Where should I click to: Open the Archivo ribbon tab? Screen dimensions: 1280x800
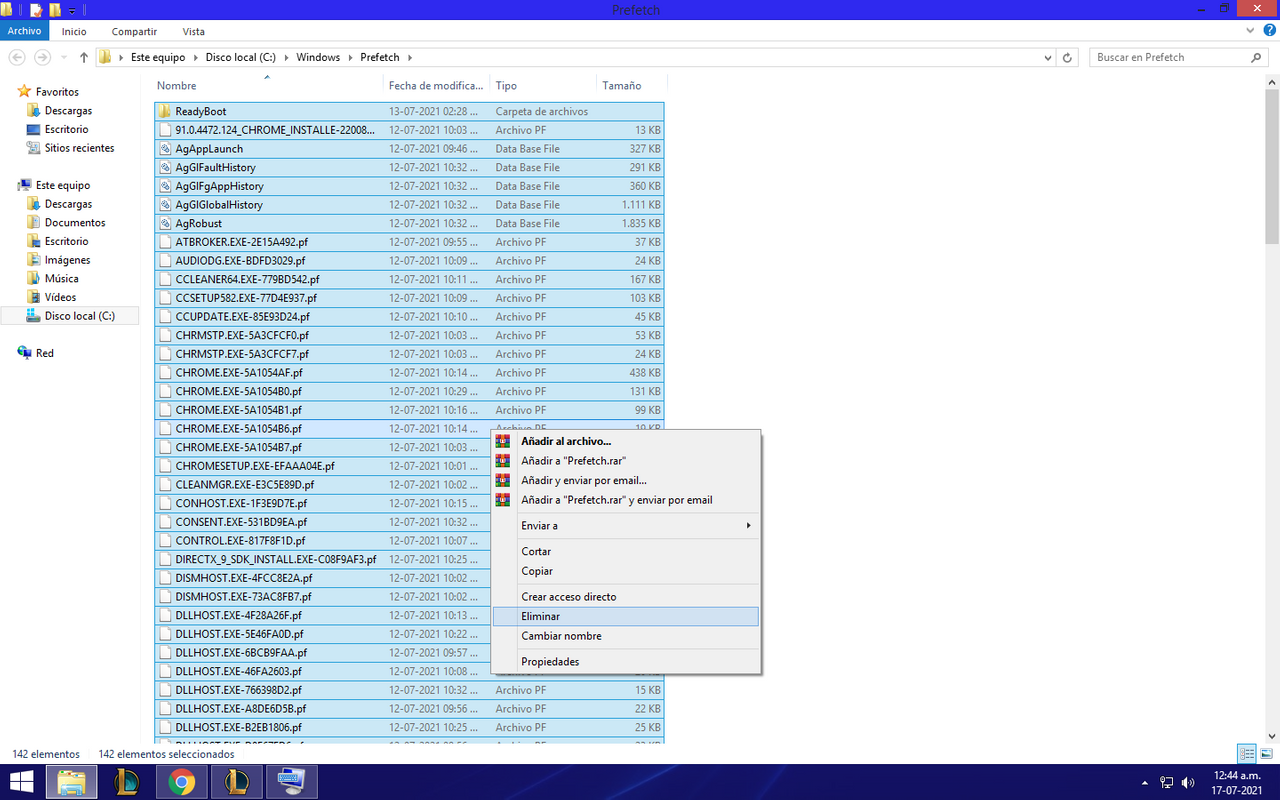pyautogui.click(x=24, y=31)
